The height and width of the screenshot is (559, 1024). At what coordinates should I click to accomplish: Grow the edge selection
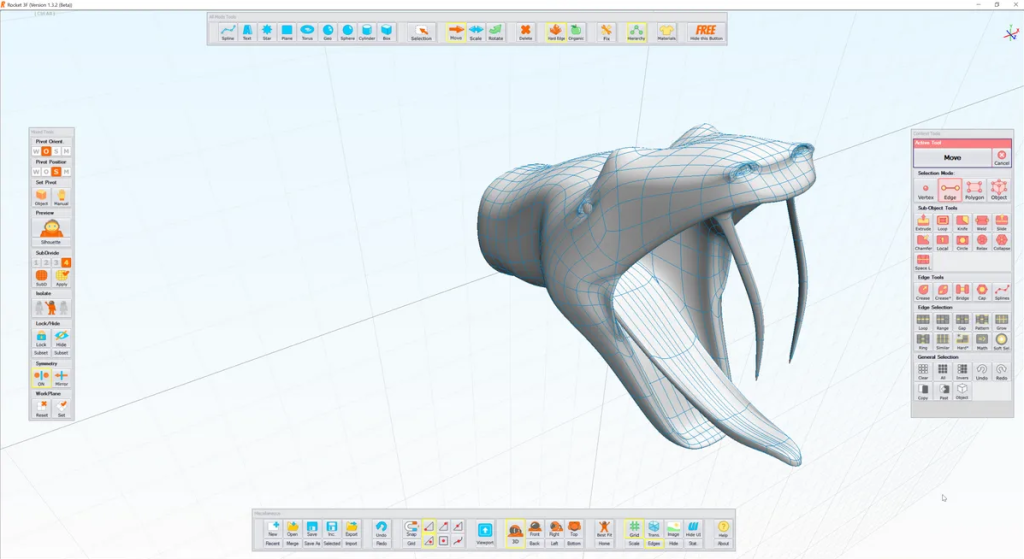pyautogui.click(x=1001, y=322)
